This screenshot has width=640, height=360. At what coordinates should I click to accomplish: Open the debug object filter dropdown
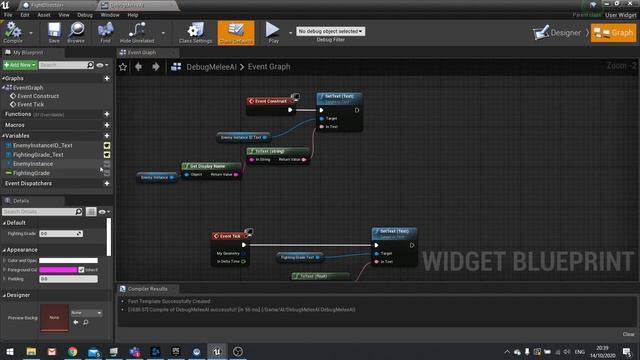point(330,31)
